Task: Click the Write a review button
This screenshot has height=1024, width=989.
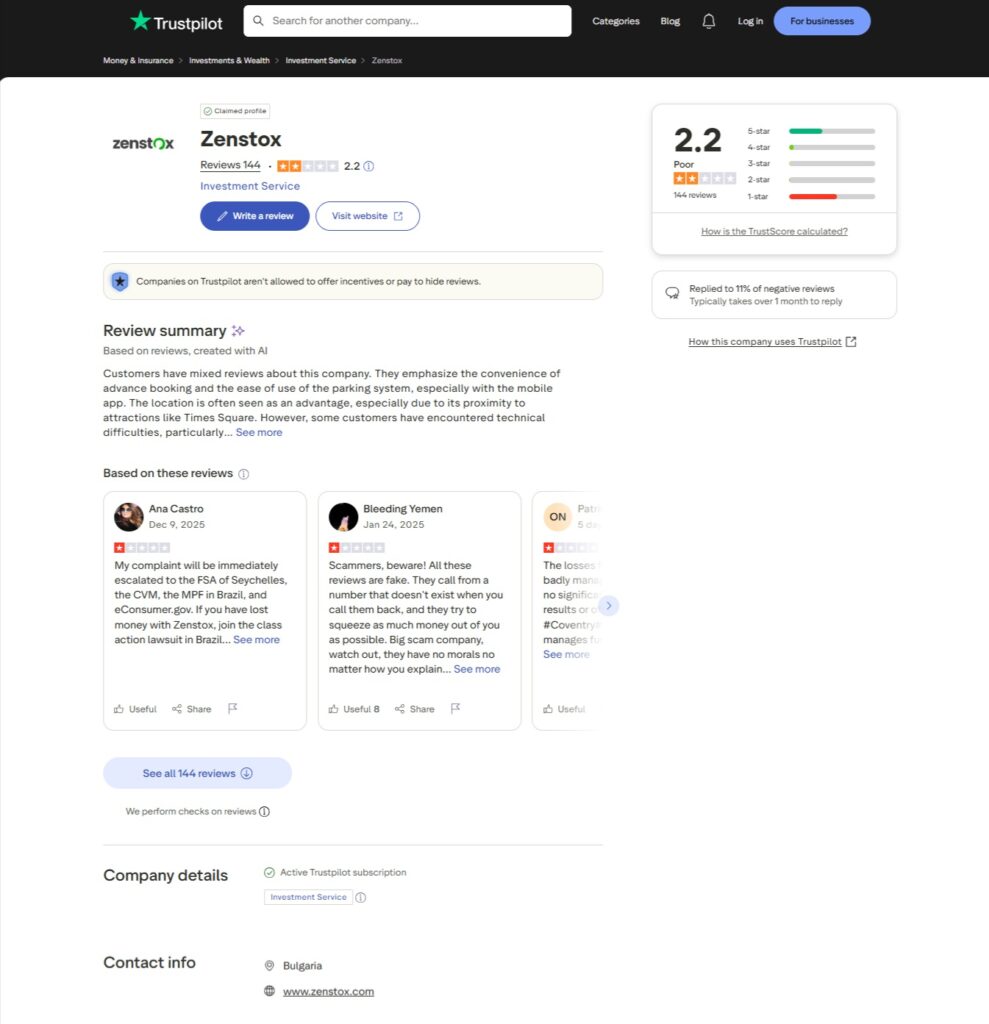Action: 254,216
